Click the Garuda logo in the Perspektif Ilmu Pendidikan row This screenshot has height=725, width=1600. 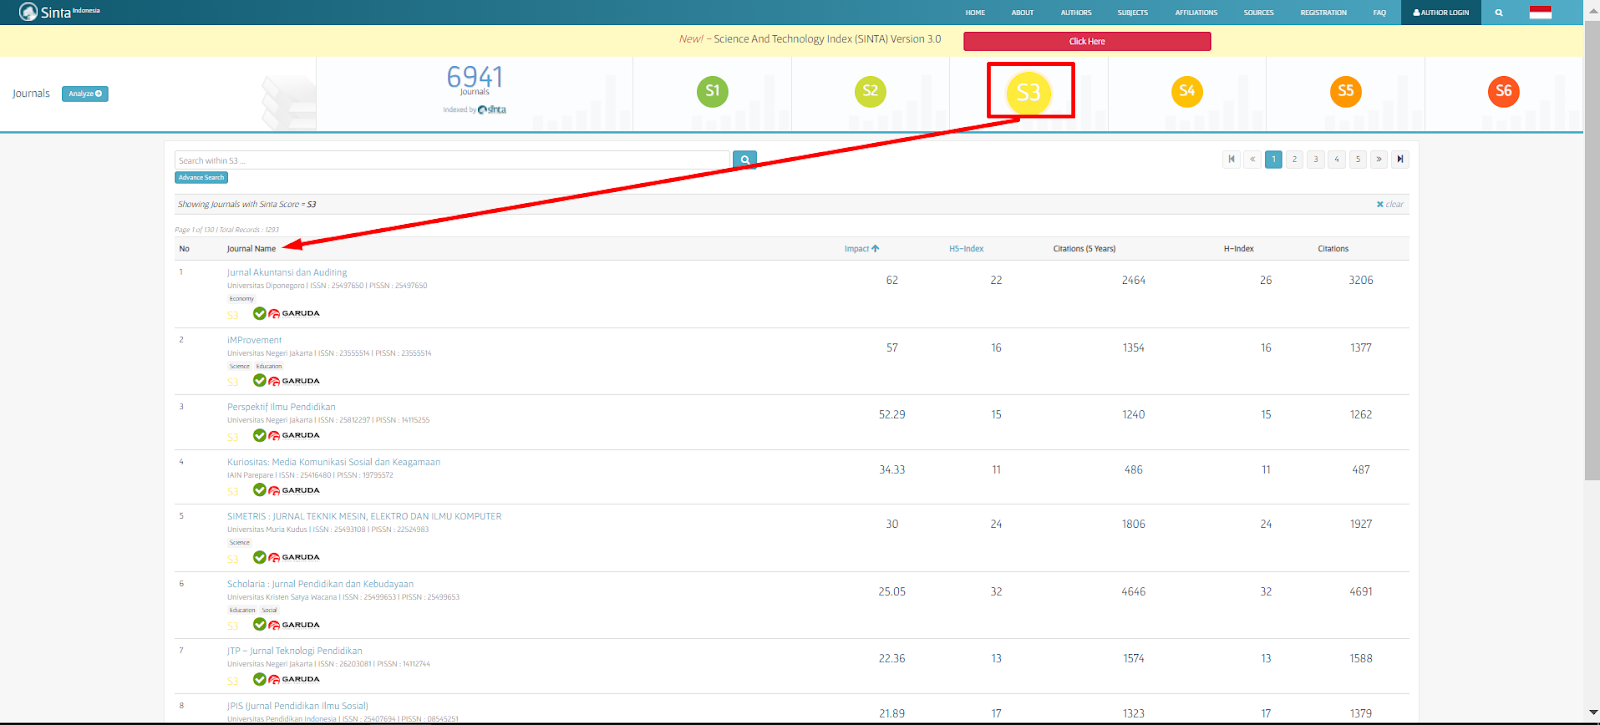point(294,435)
